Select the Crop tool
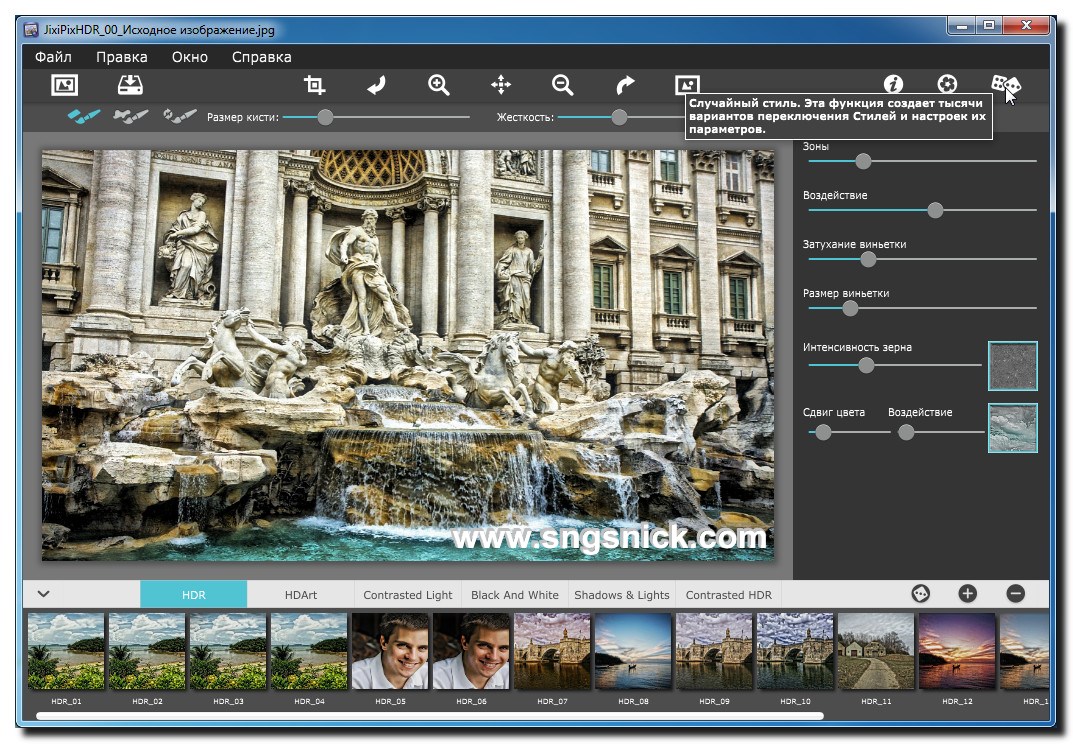The height and width of the screenshot is (744, 1073). pos(314,85)
